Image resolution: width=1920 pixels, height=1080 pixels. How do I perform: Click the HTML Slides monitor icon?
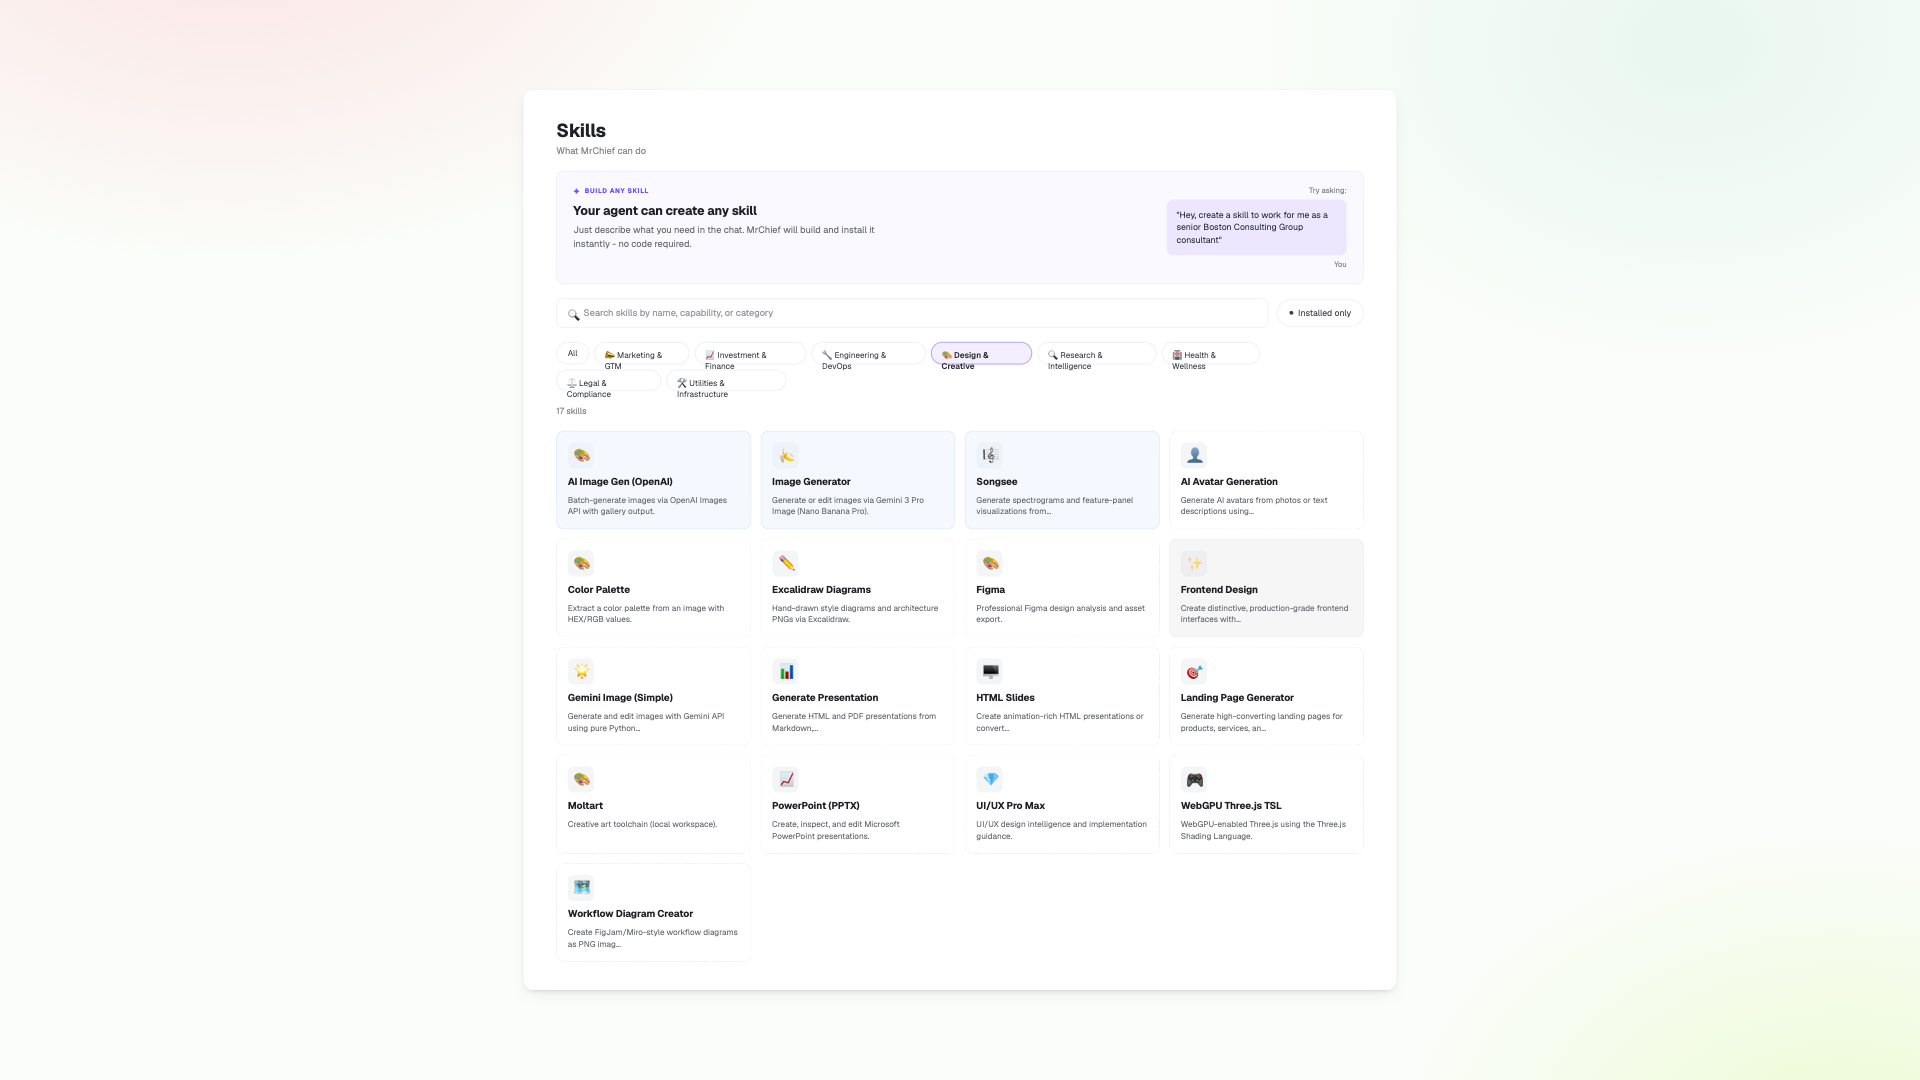coord(990,672)
